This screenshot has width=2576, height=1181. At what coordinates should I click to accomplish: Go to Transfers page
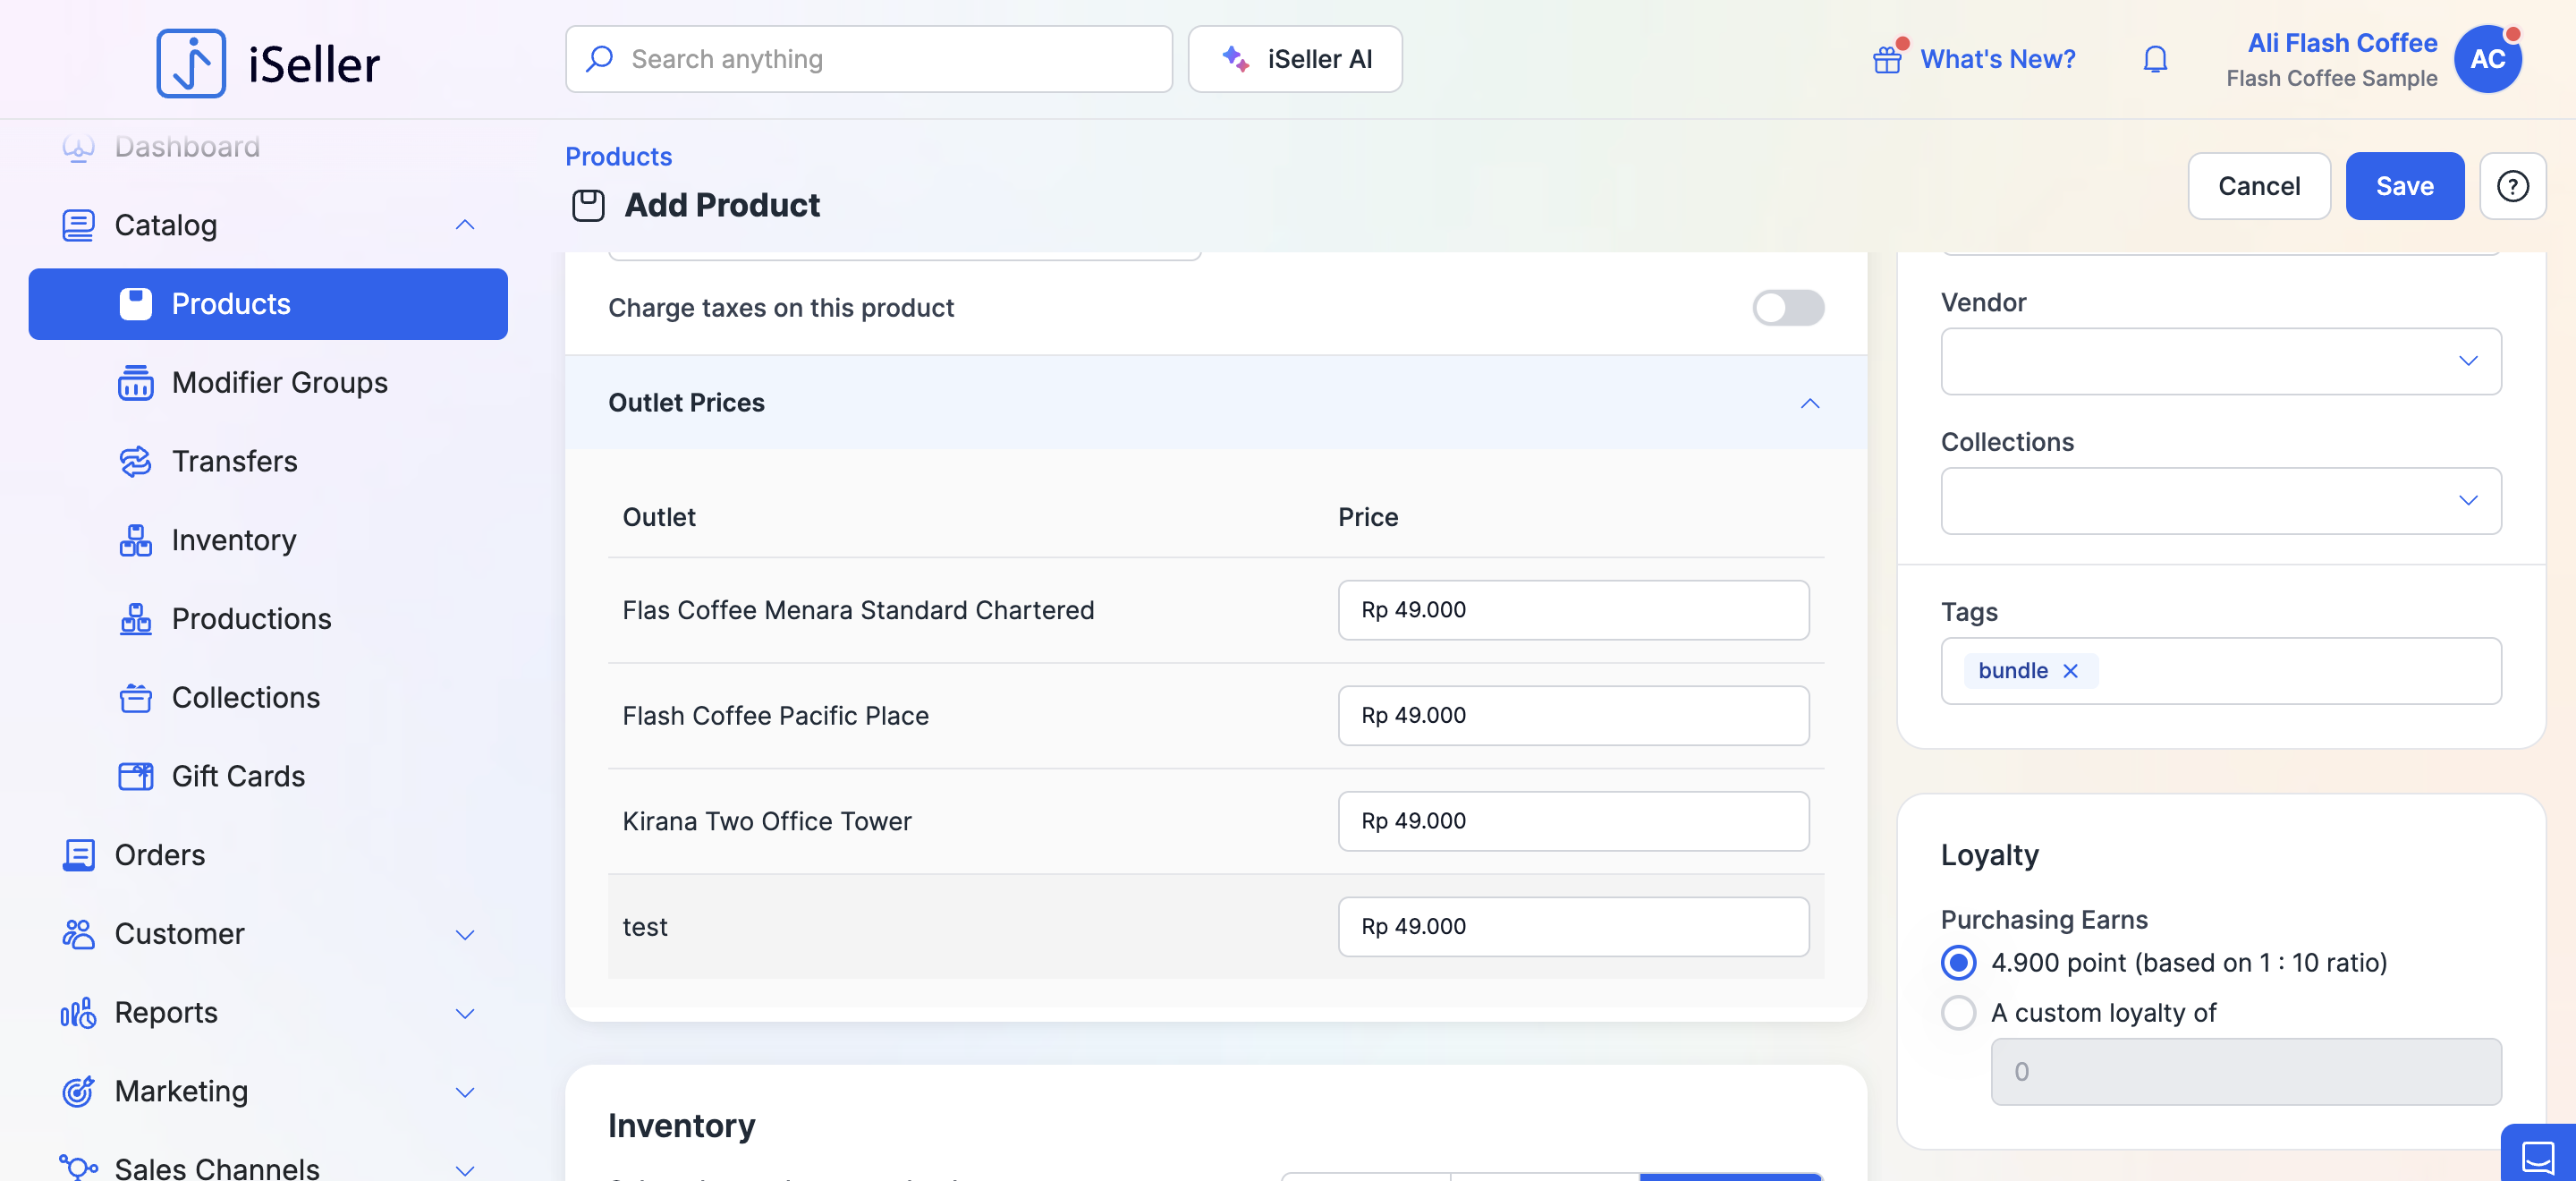234,461
